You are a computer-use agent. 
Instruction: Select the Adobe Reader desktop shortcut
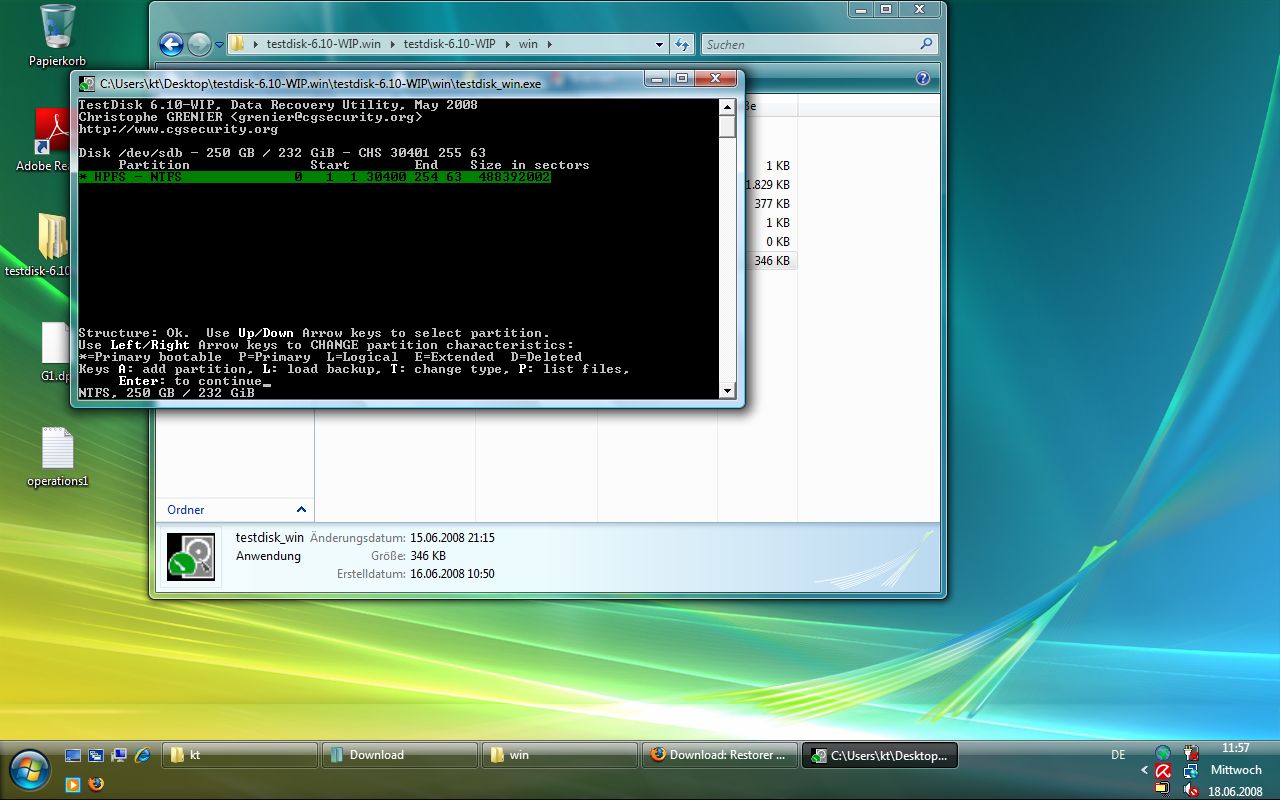click(50, 140)
